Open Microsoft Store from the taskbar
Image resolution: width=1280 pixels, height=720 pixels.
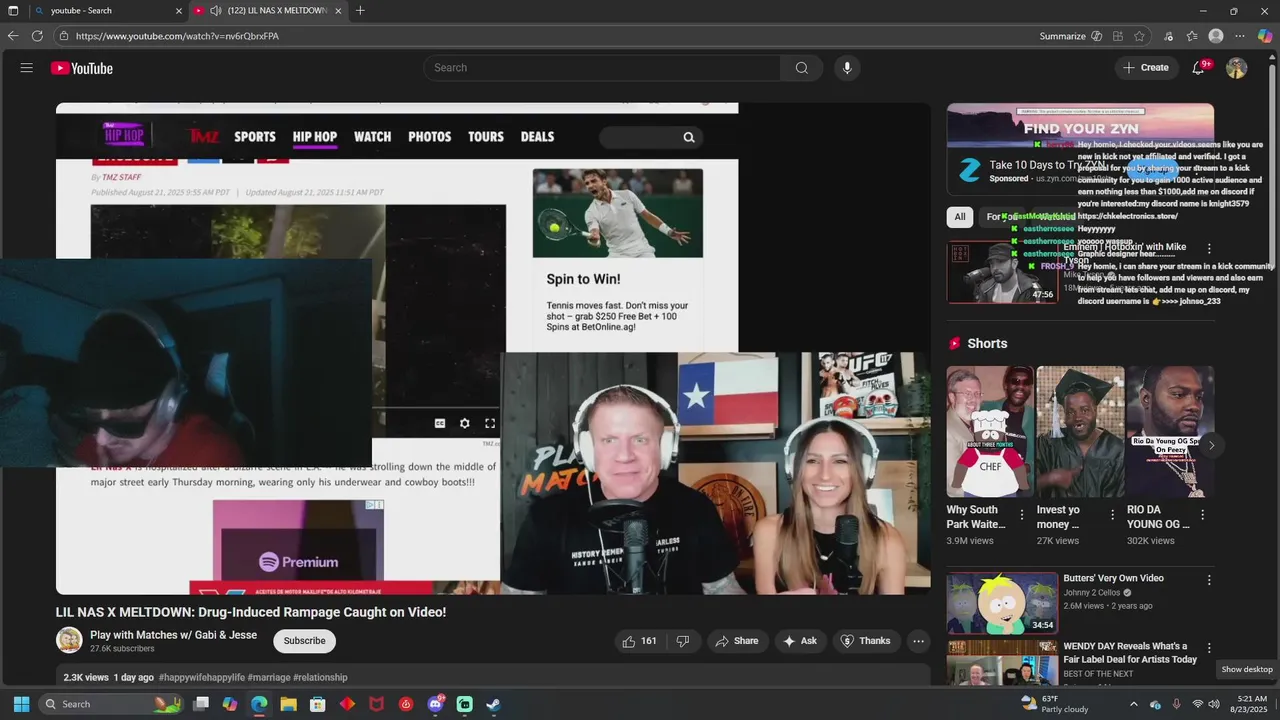[318, 704]
